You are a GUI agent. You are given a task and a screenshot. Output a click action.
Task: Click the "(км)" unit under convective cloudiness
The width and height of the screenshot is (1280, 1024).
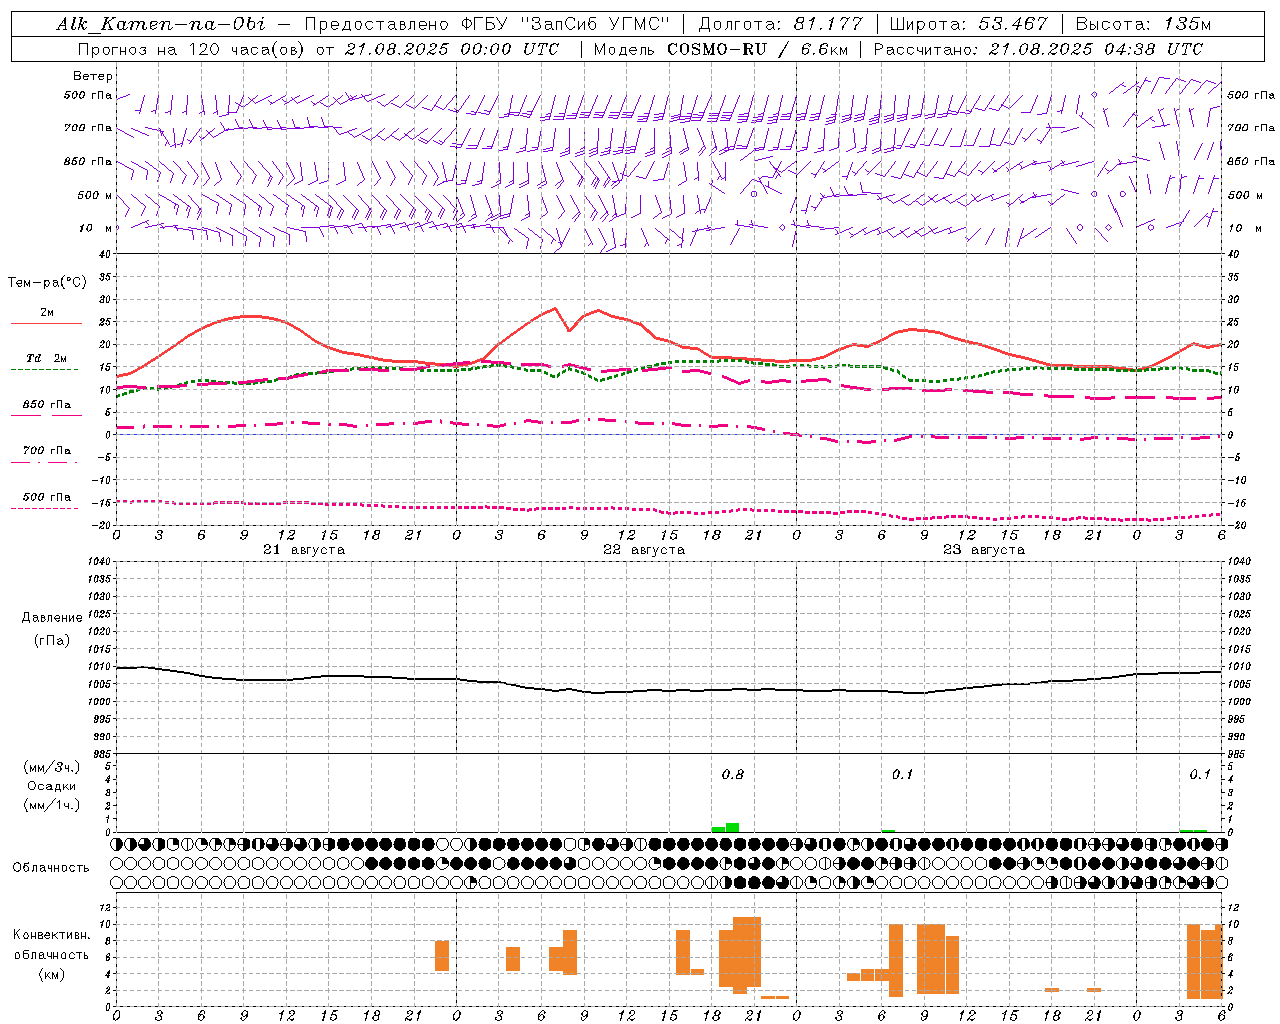pyautogui.click(x=52, y=974)
